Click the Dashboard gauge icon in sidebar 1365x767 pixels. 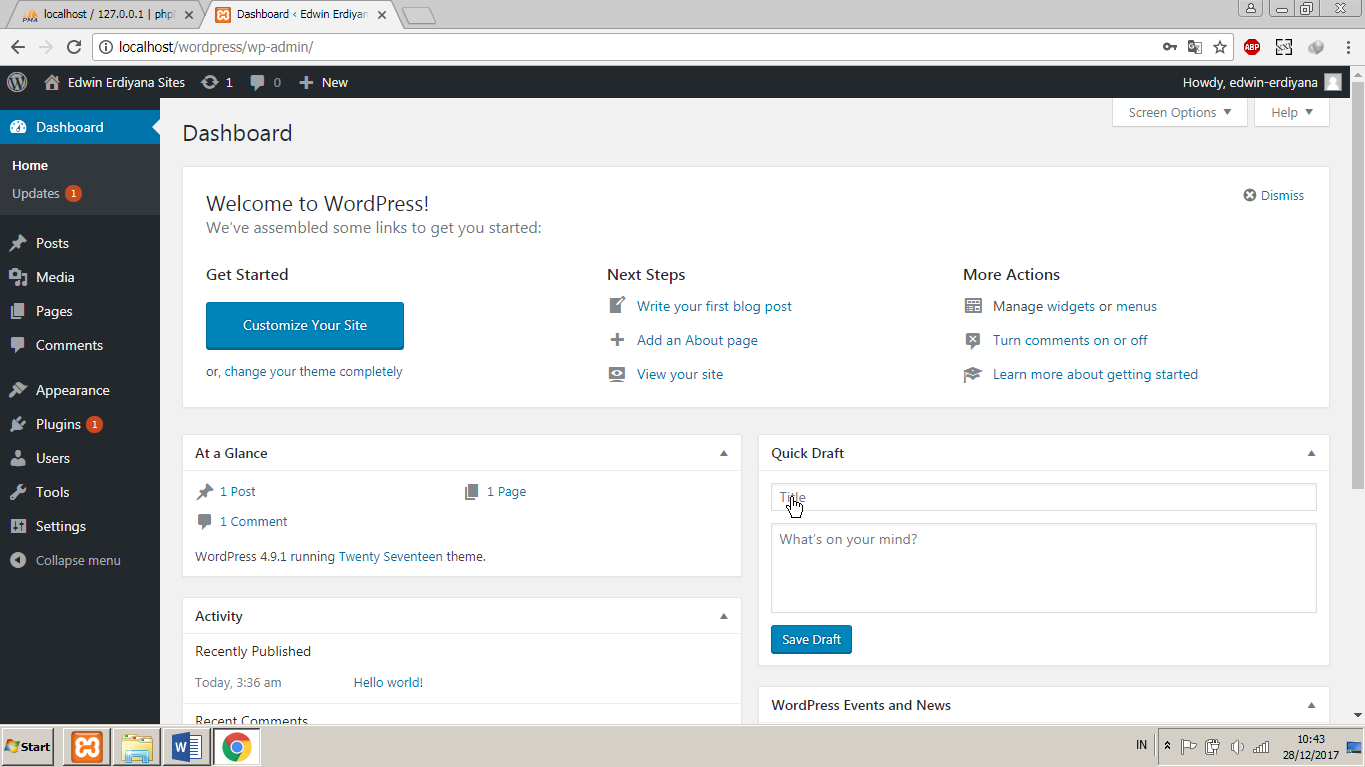pos(18,127)
